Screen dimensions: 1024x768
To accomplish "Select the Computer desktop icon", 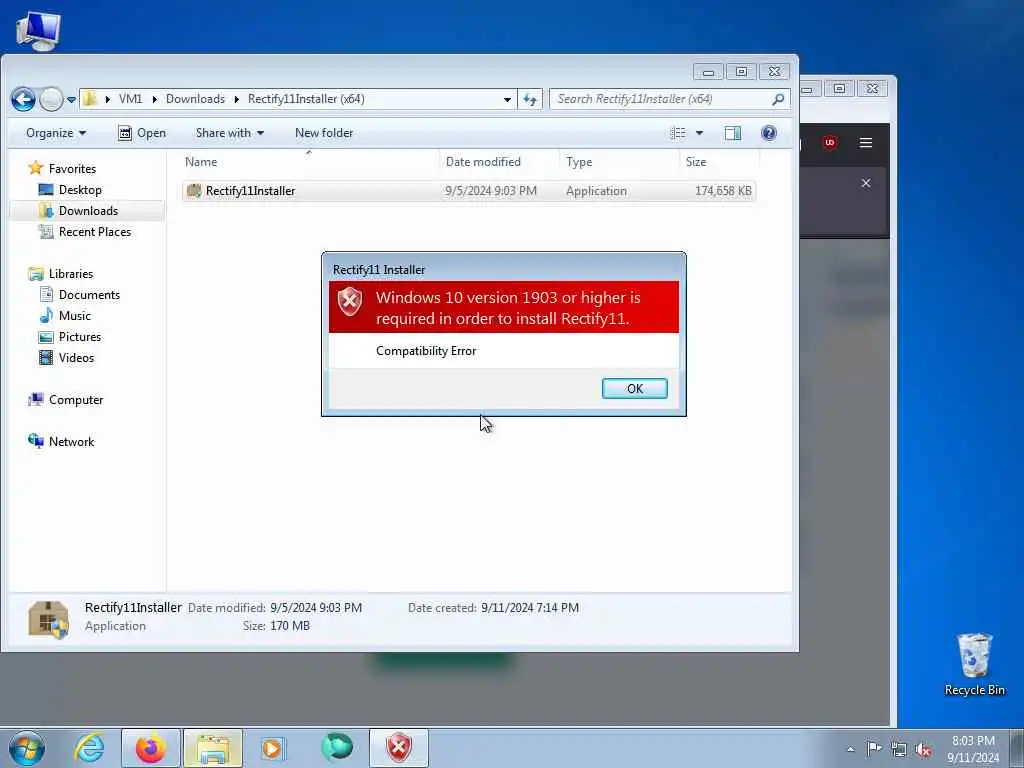I will (38, 30).
